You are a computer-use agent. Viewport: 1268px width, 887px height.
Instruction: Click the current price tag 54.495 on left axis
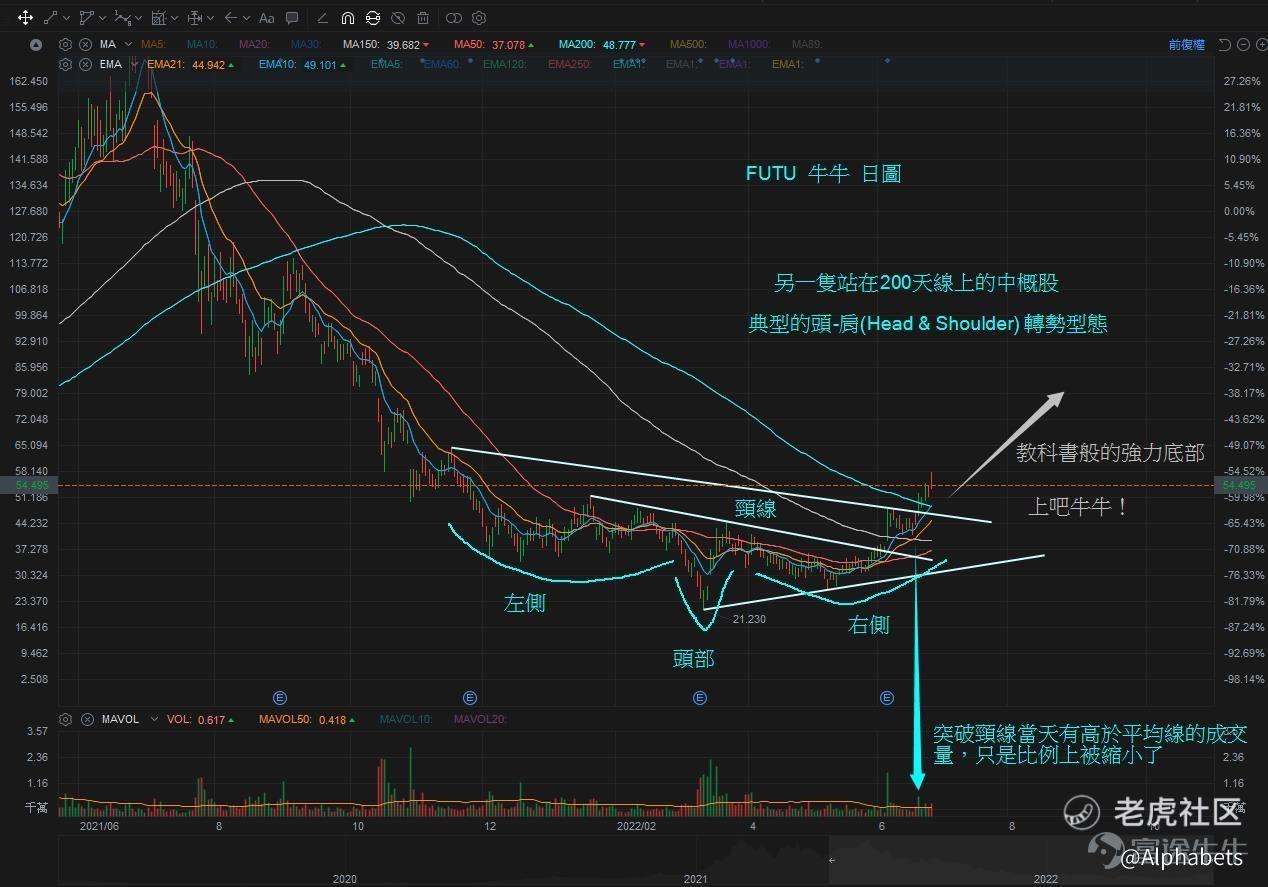point(32,485)
